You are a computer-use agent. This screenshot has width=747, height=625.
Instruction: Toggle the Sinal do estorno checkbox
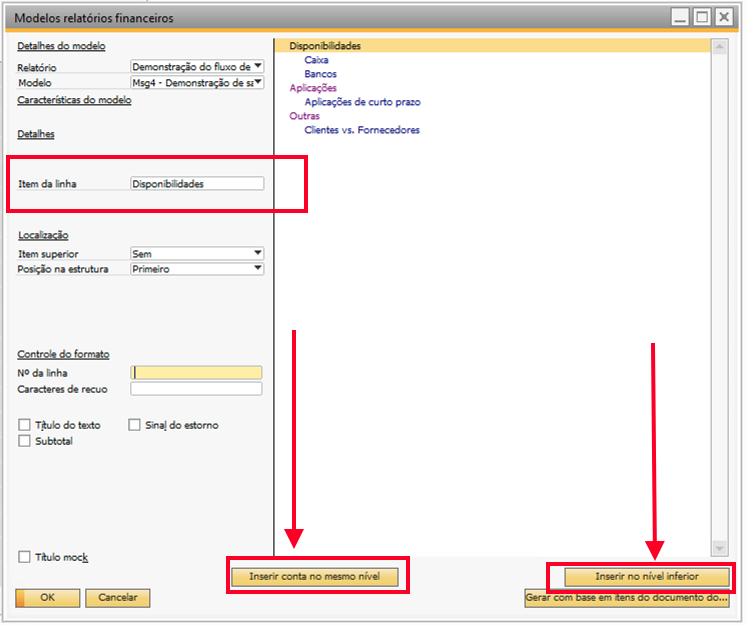tap(135, 425)
